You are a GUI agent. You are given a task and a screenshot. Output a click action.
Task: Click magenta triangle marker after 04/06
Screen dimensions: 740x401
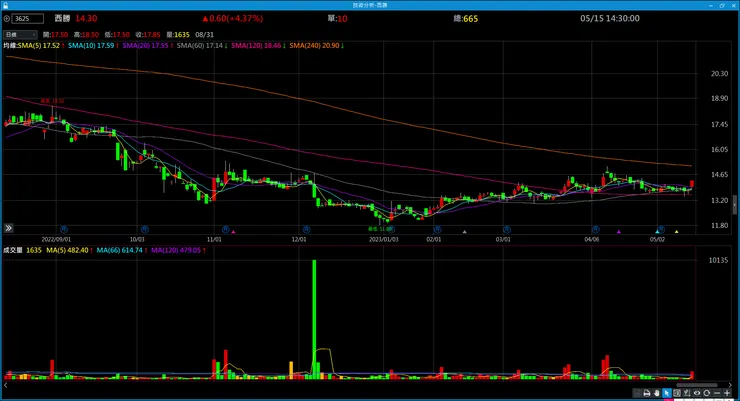coord(619,232)
